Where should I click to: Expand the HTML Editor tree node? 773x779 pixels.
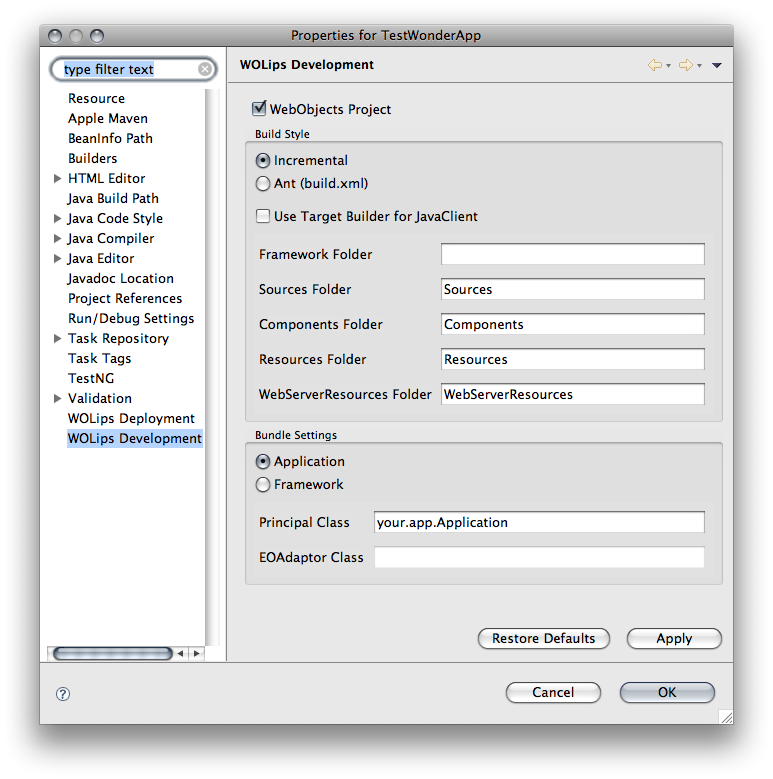tap(58, 179)
